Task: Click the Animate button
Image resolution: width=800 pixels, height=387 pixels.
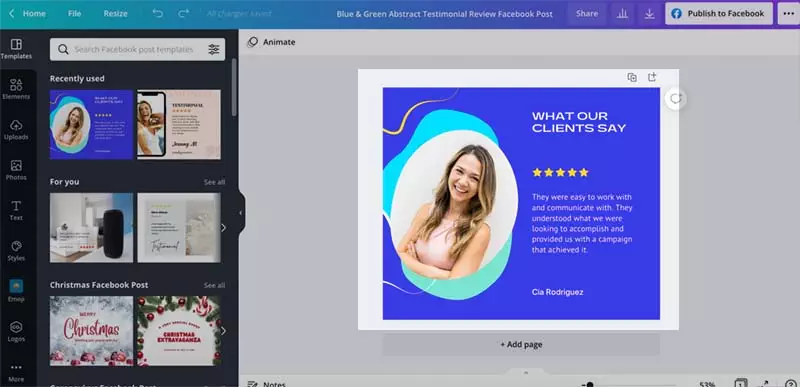Action: click(271, 42)
